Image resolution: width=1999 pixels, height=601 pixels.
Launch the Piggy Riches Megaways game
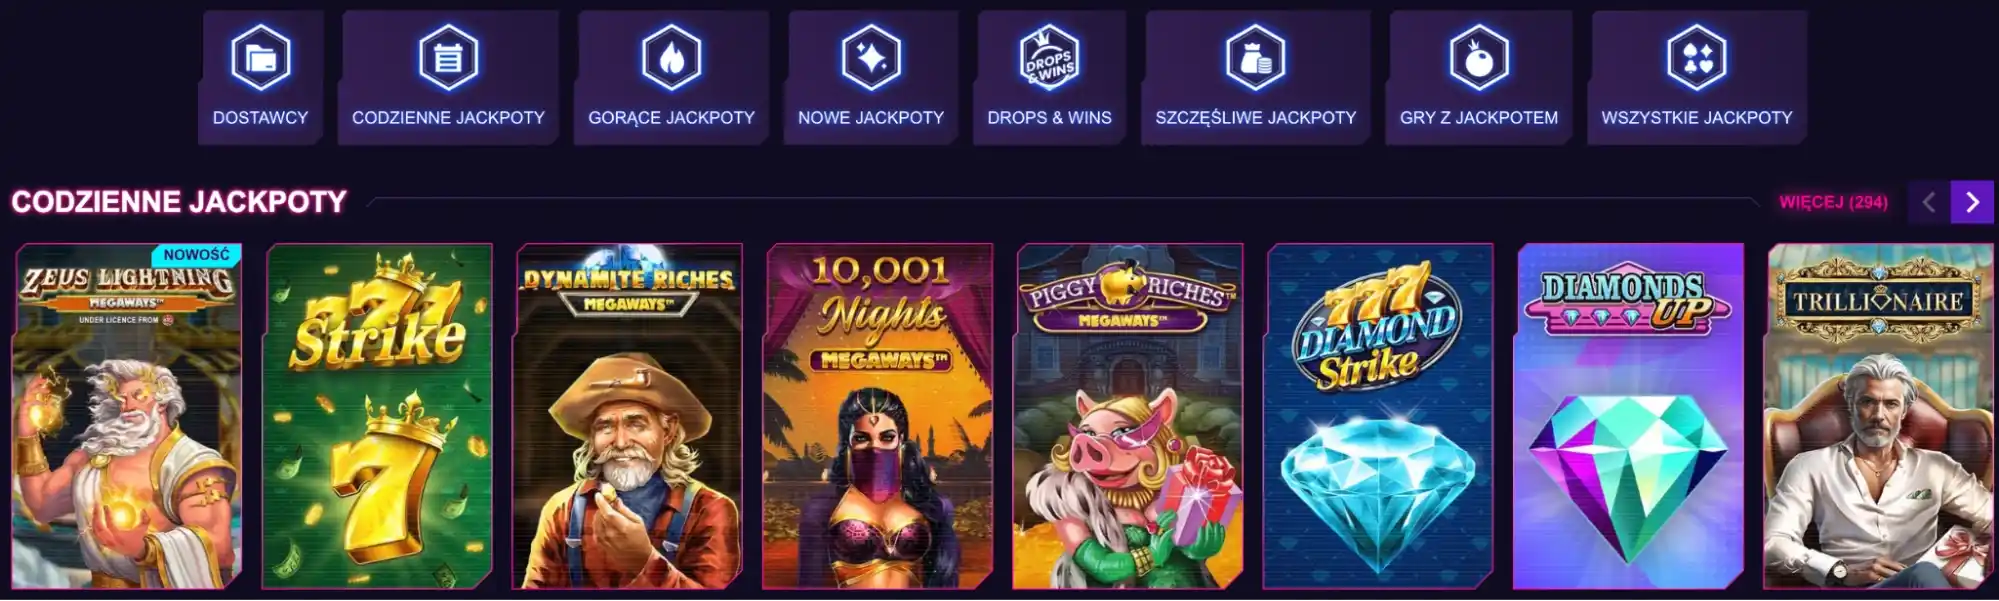(1128, 416)
